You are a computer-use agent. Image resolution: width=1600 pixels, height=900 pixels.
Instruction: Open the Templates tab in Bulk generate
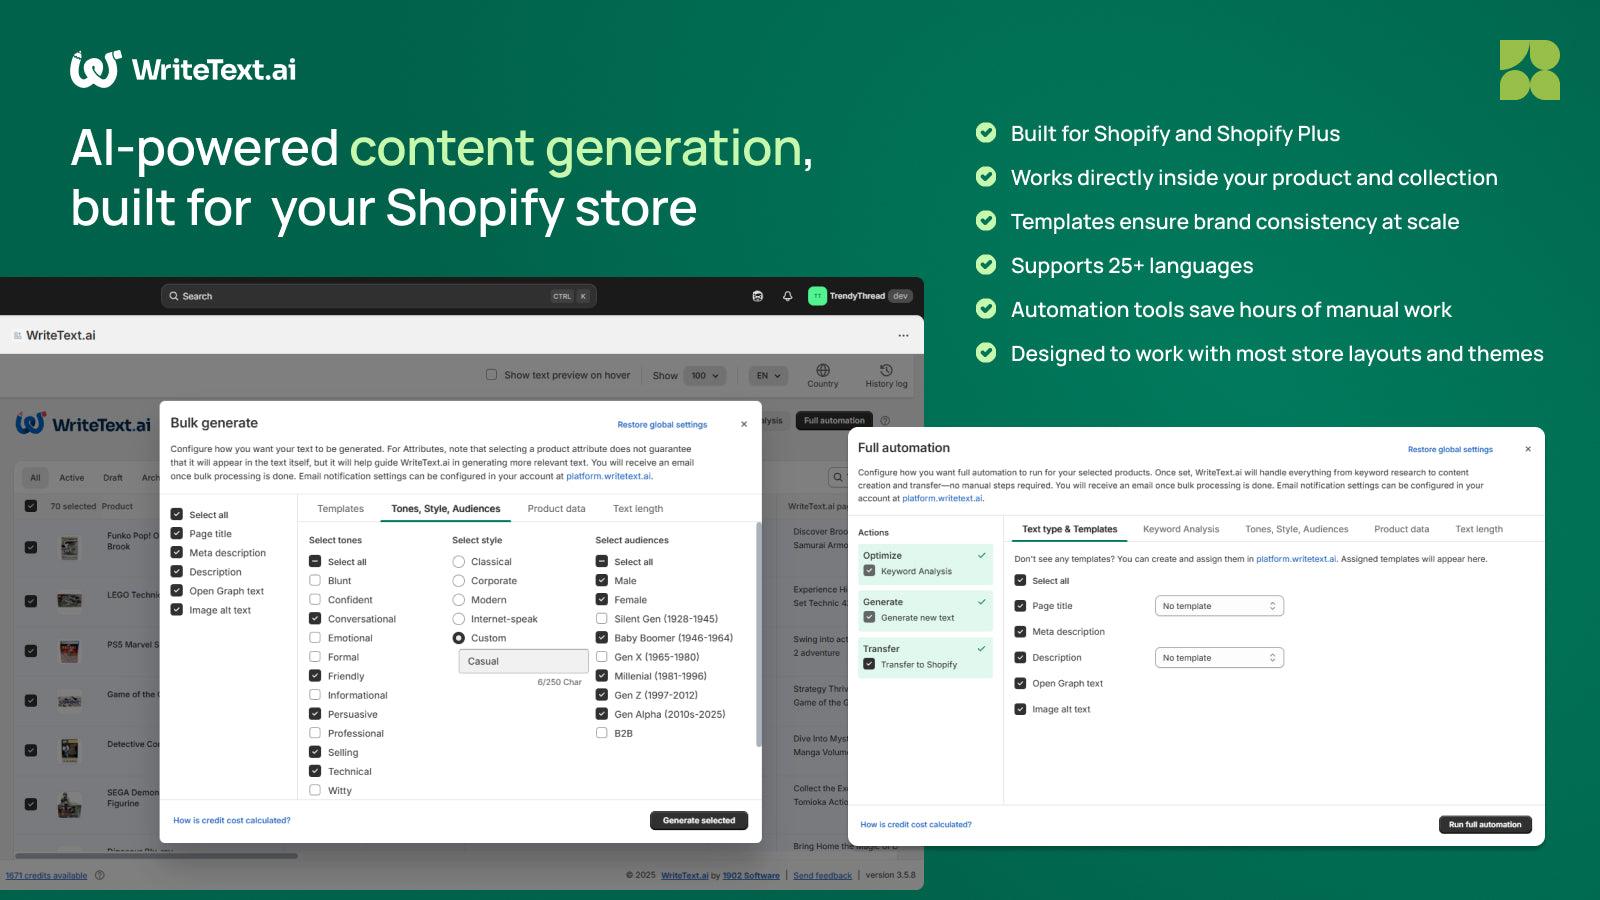pos(340,509)
